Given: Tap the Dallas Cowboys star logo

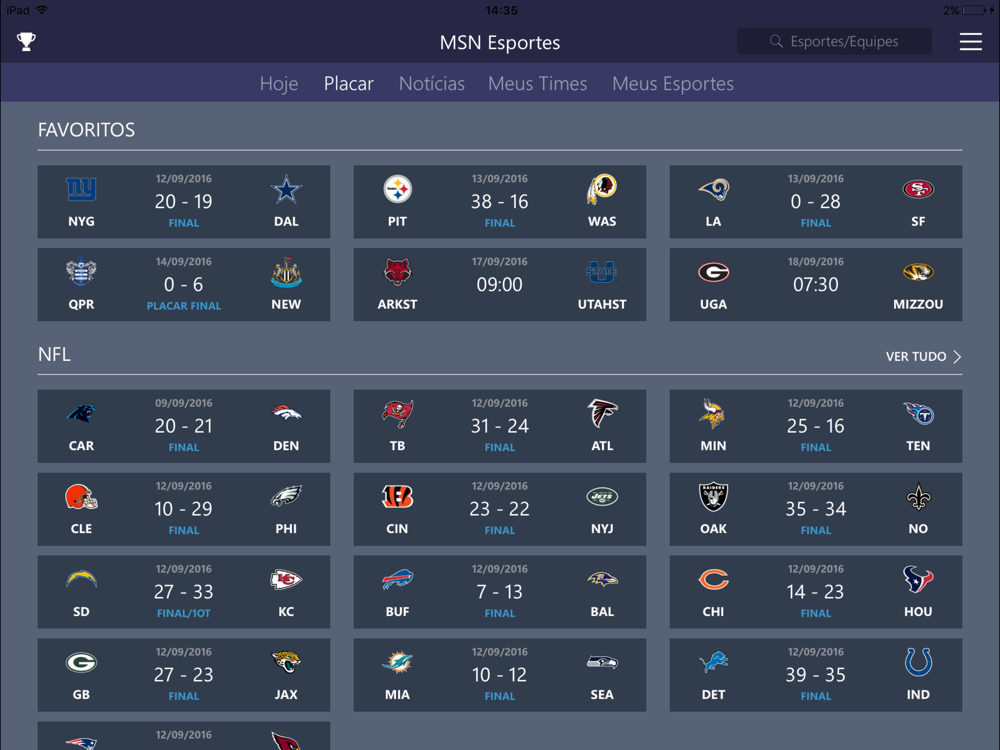Looking at the screenshot, I should click(286, 189).
